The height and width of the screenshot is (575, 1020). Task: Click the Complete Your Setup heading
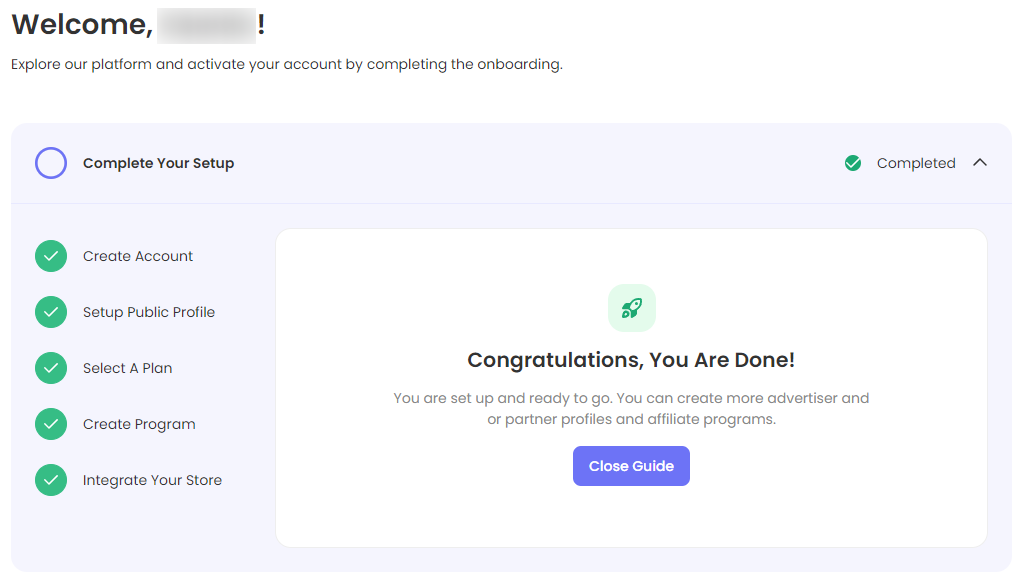158,163
